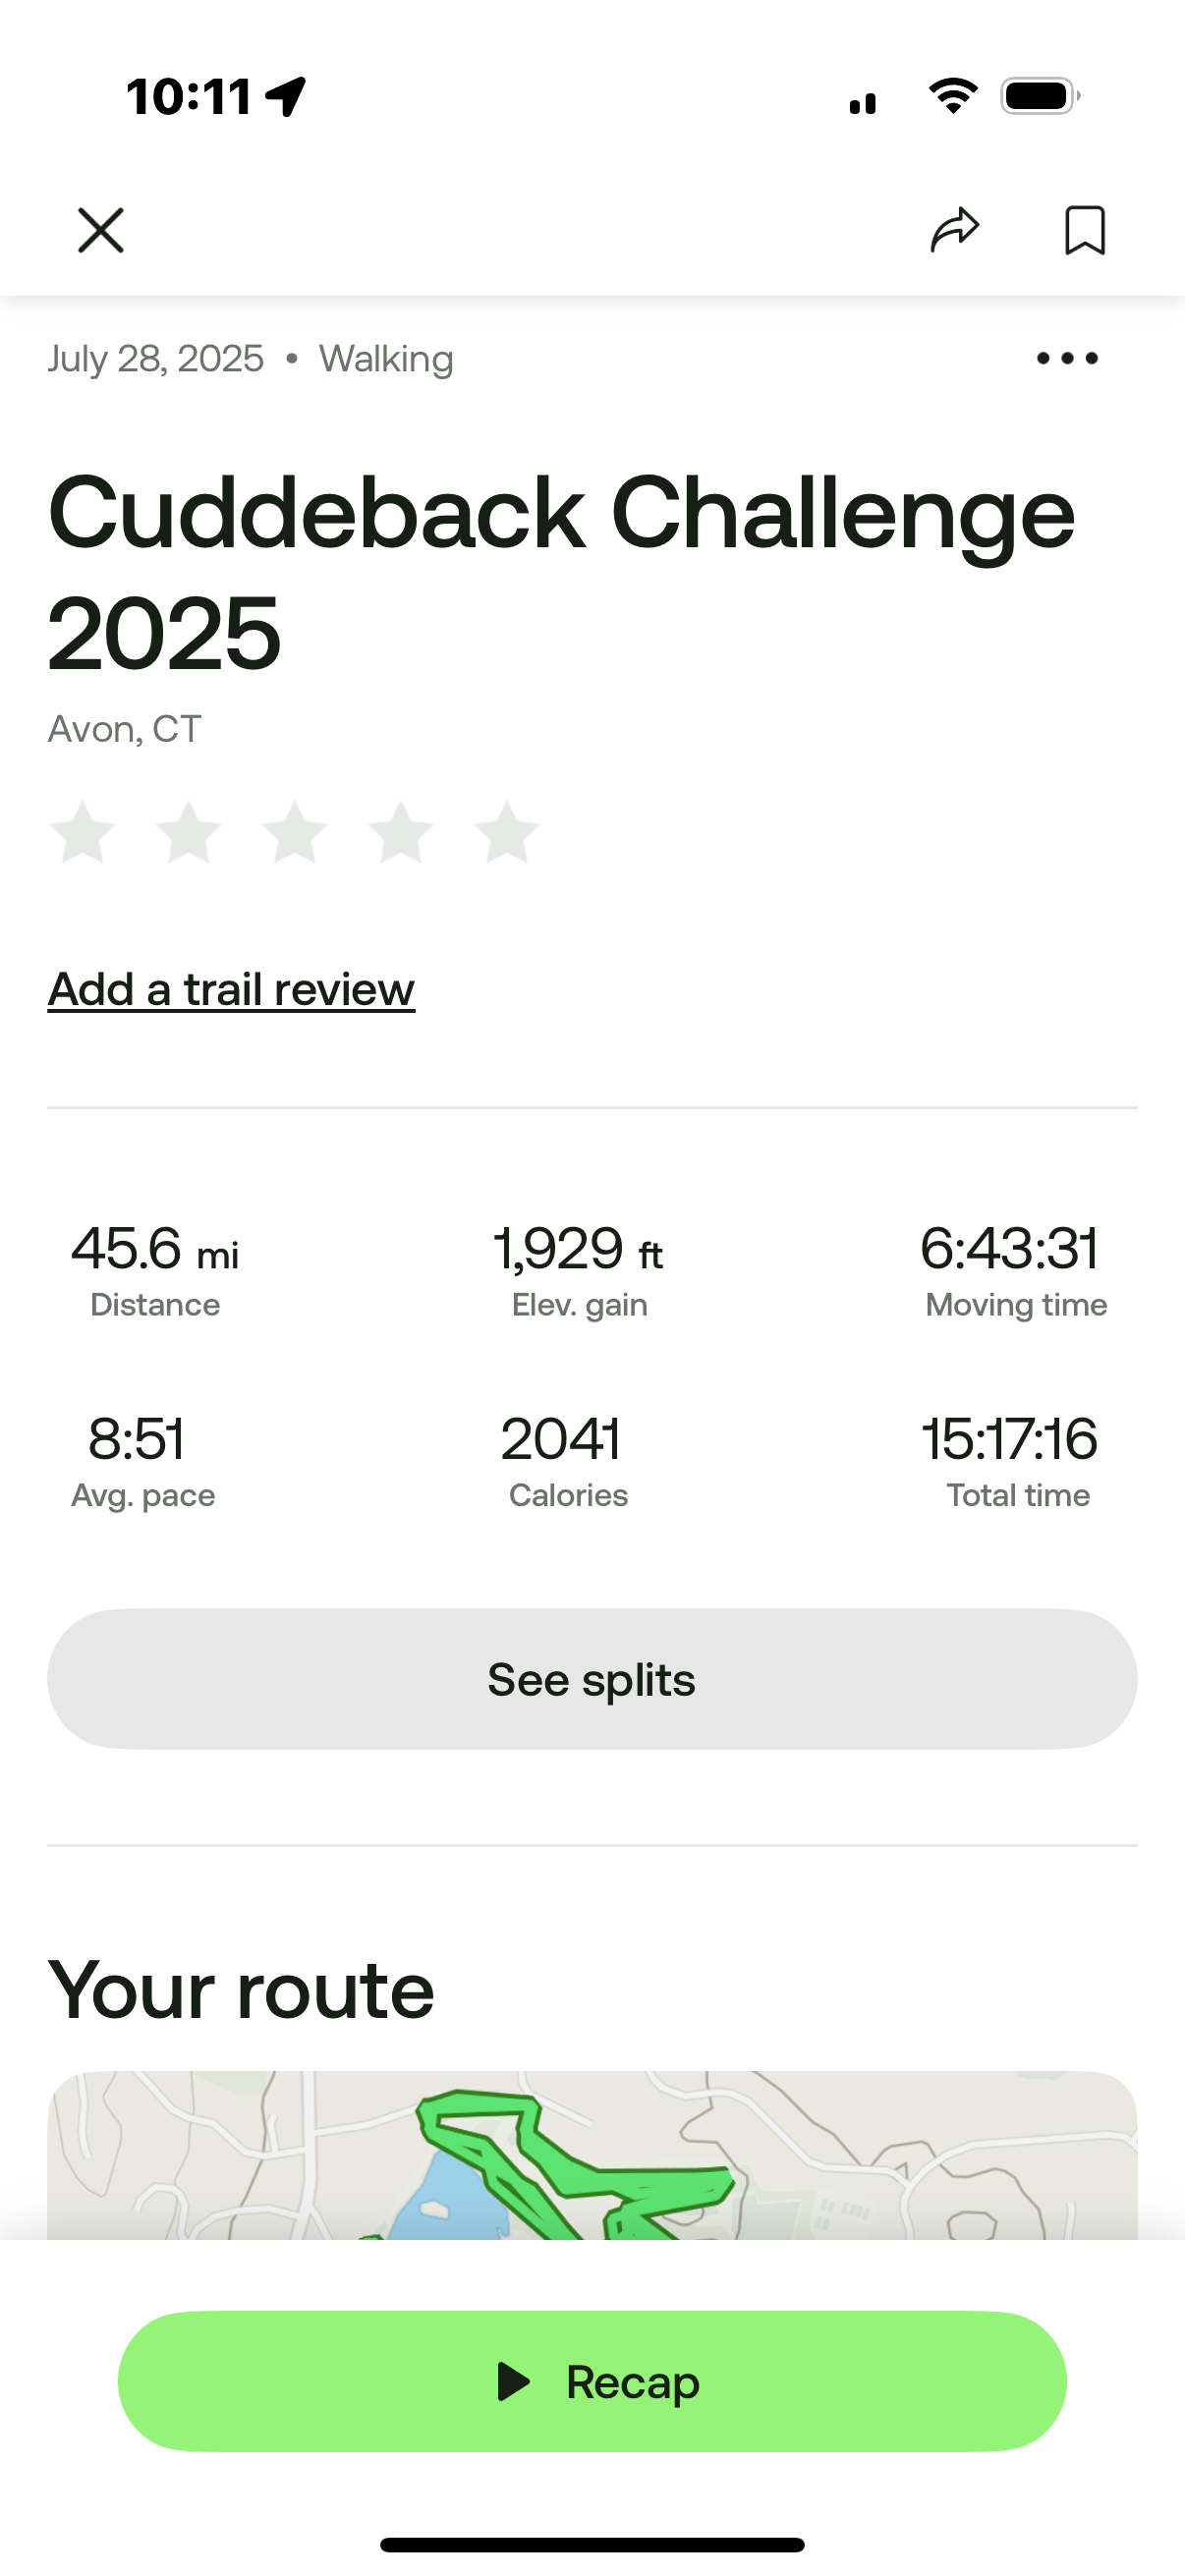
Task: Open the three-dot more options menu
Action: tap(1067, 358)
